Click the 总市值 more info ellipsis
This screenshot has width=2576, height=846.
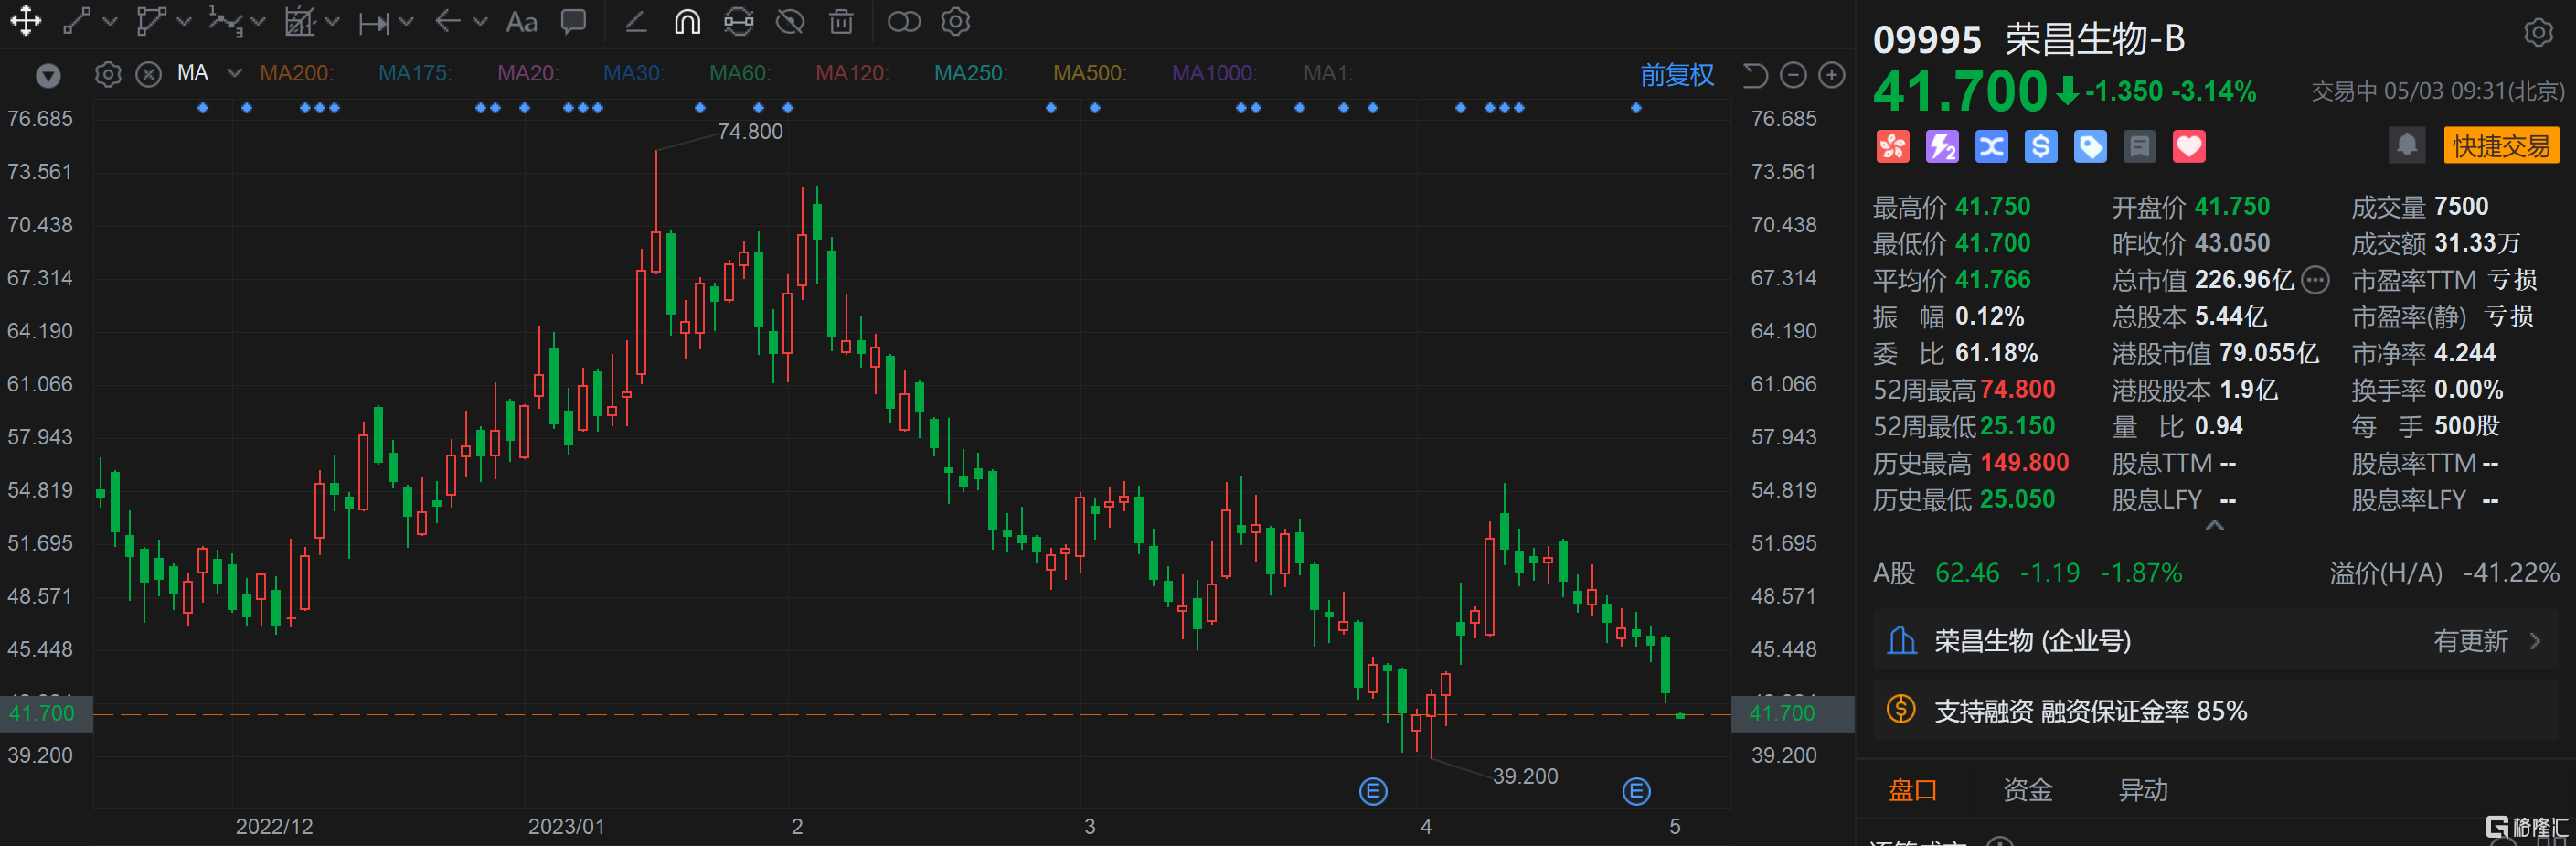[2315, 280]
